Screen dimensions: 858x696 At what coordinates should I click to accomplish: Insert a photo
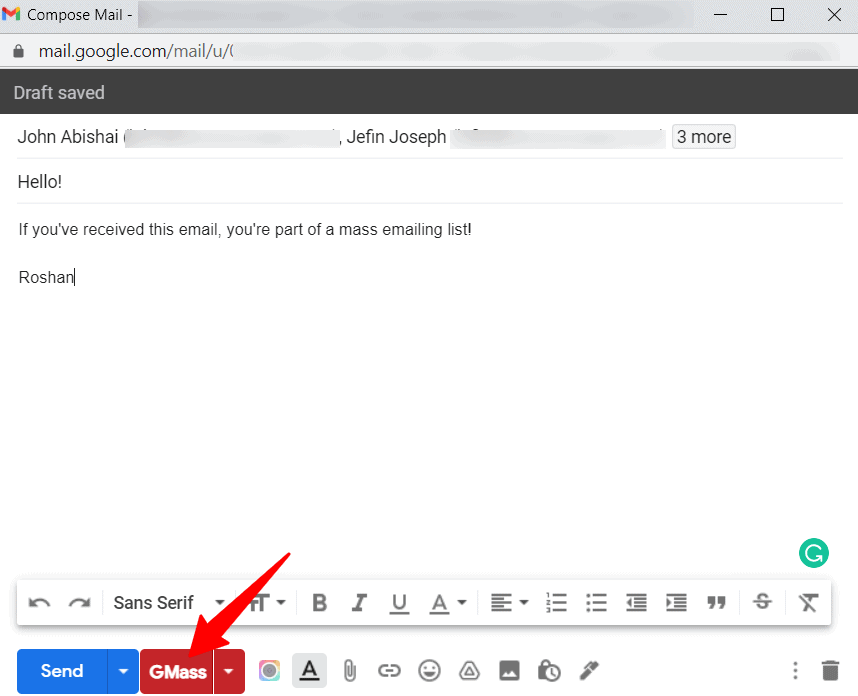[509, 671]
